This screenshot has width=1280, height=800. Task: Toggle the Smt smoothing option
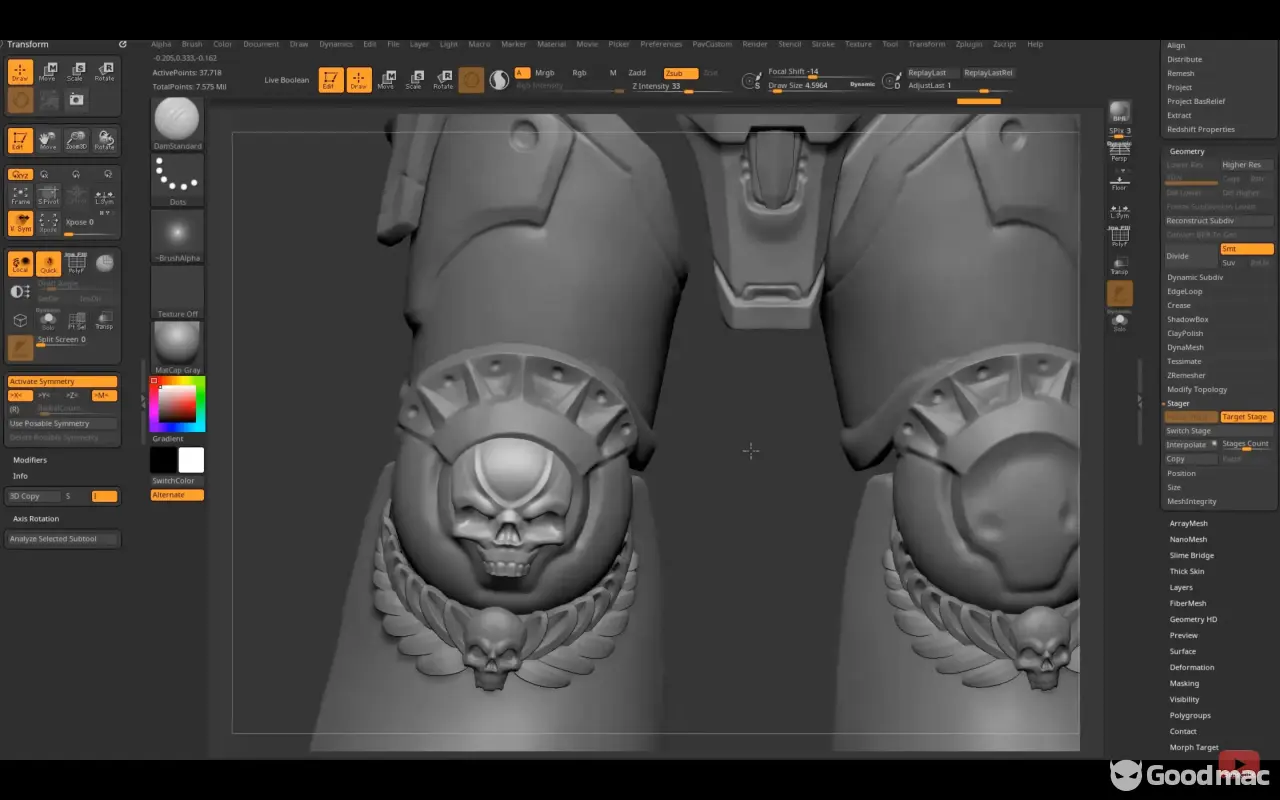coord(1246,249)
